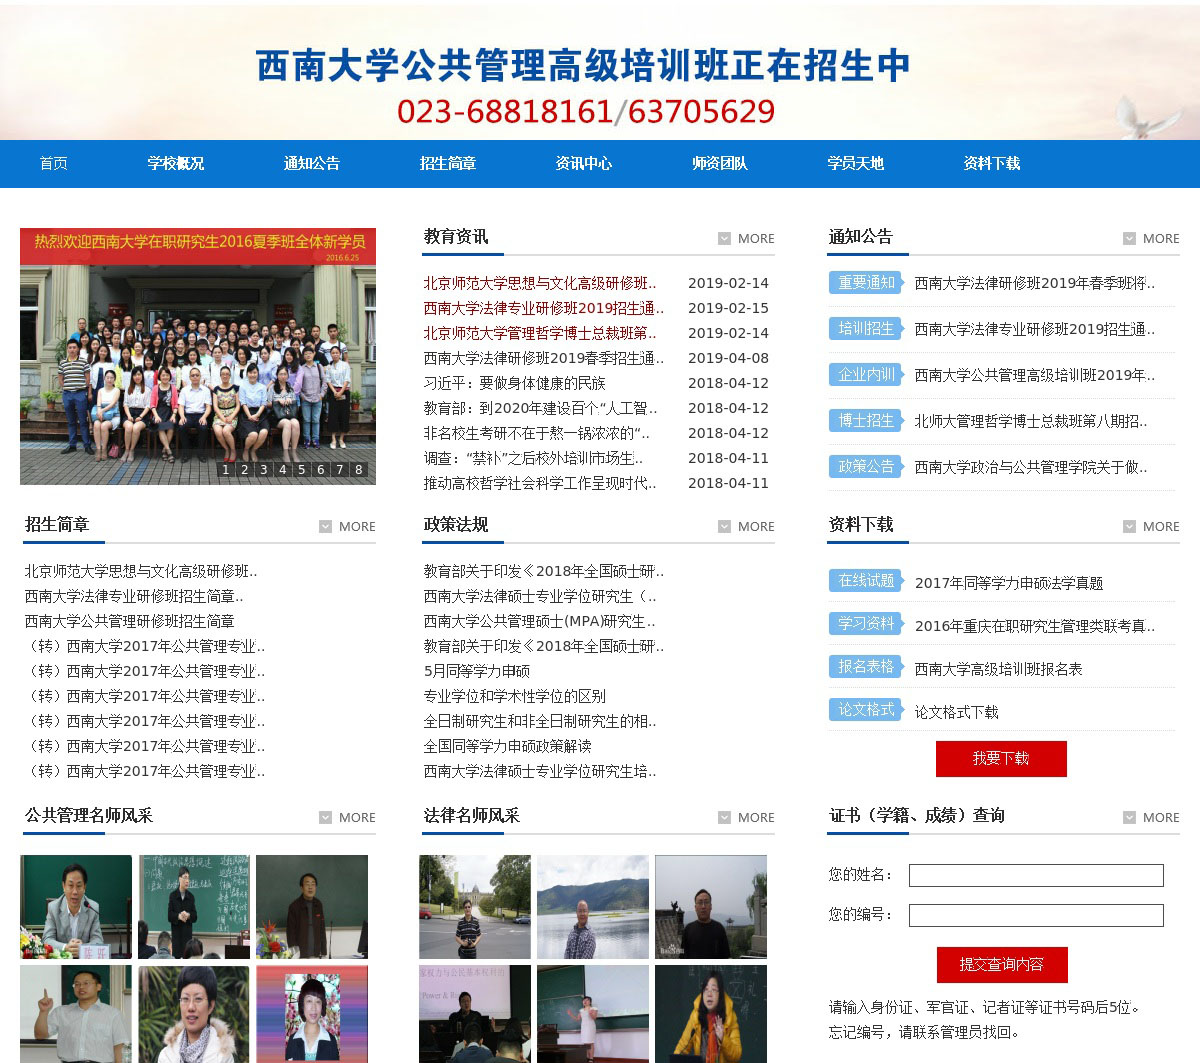1200x1063 pixels.
Task: Click the 博士招生 tag
Action: [x=866, y=421]
